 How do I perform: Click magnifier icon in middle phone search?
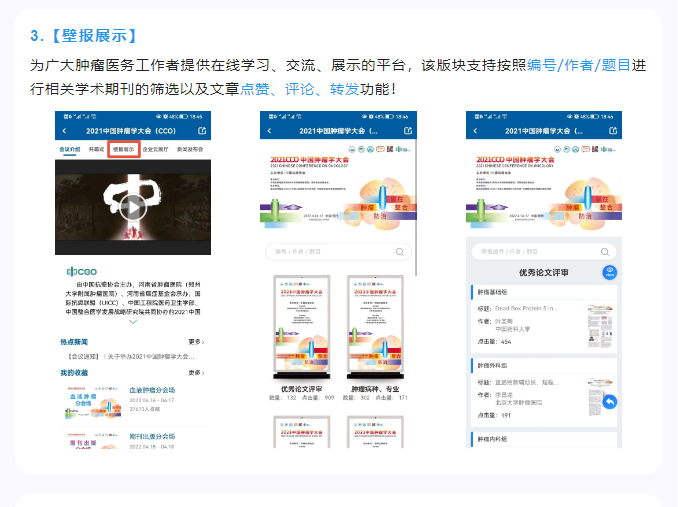click(x=400, y=252)
